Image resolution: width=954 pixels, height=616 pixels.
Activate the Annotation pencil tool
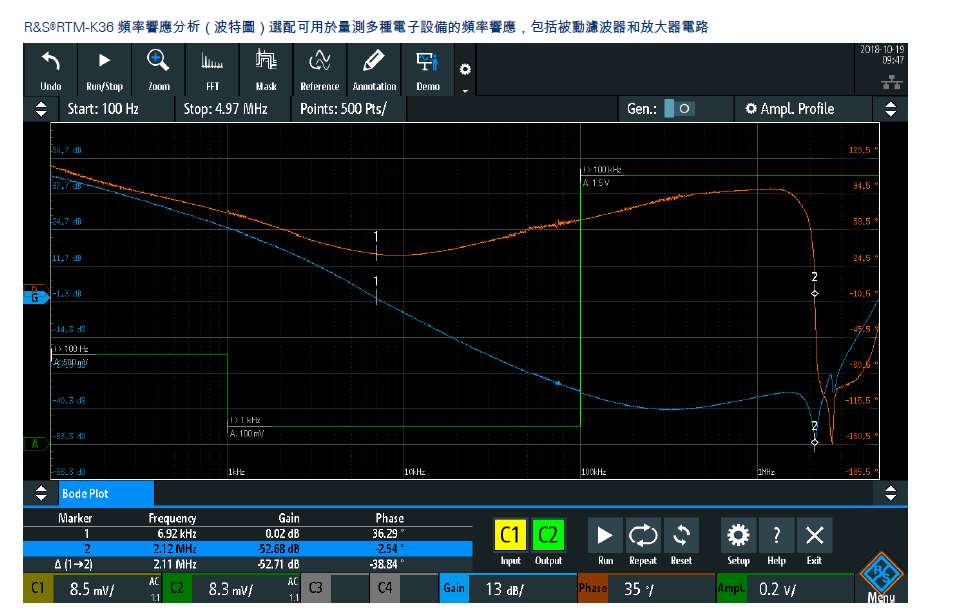coord(374,70)
